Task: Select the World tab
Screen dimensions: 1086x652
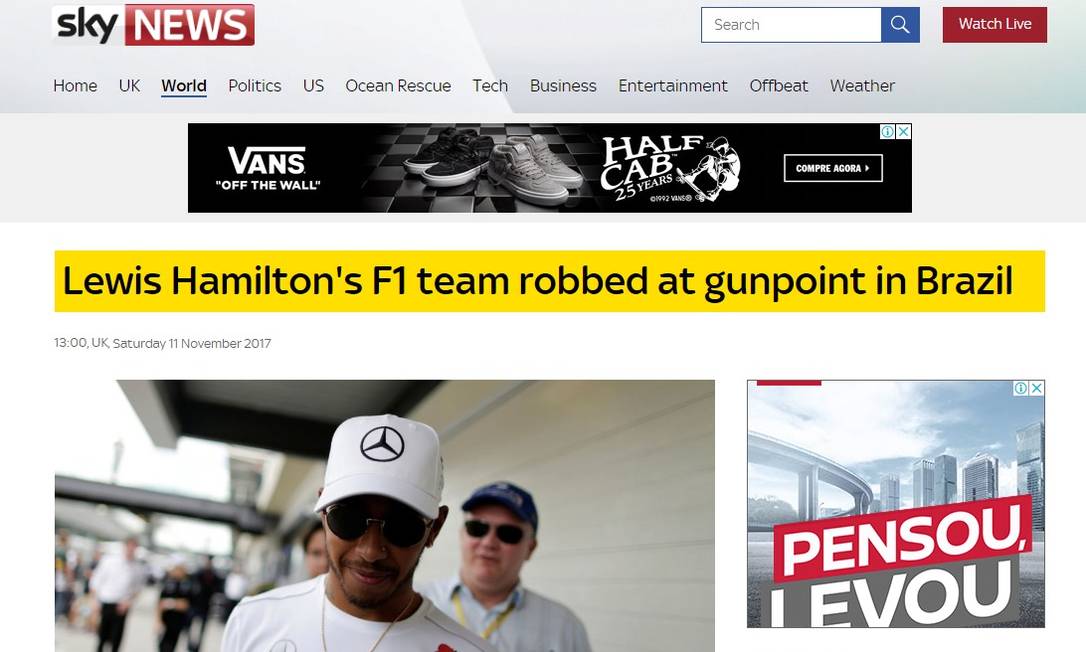Action: pyautogui.click(x=184, y=86)
